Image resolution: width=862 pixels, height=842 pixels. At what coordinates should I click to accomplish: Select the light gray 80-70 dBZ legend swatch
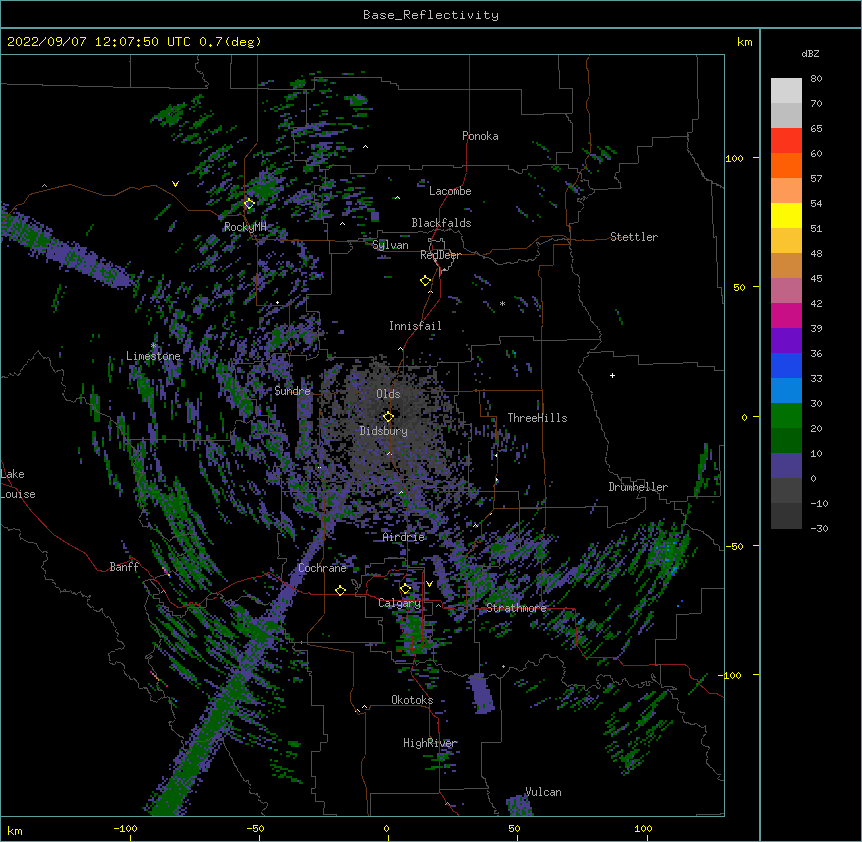(x=786, y=90)
